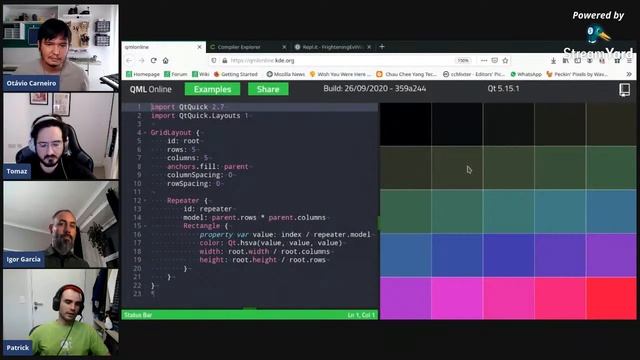Open the WhatsApp bookmark

click(526, 74)
